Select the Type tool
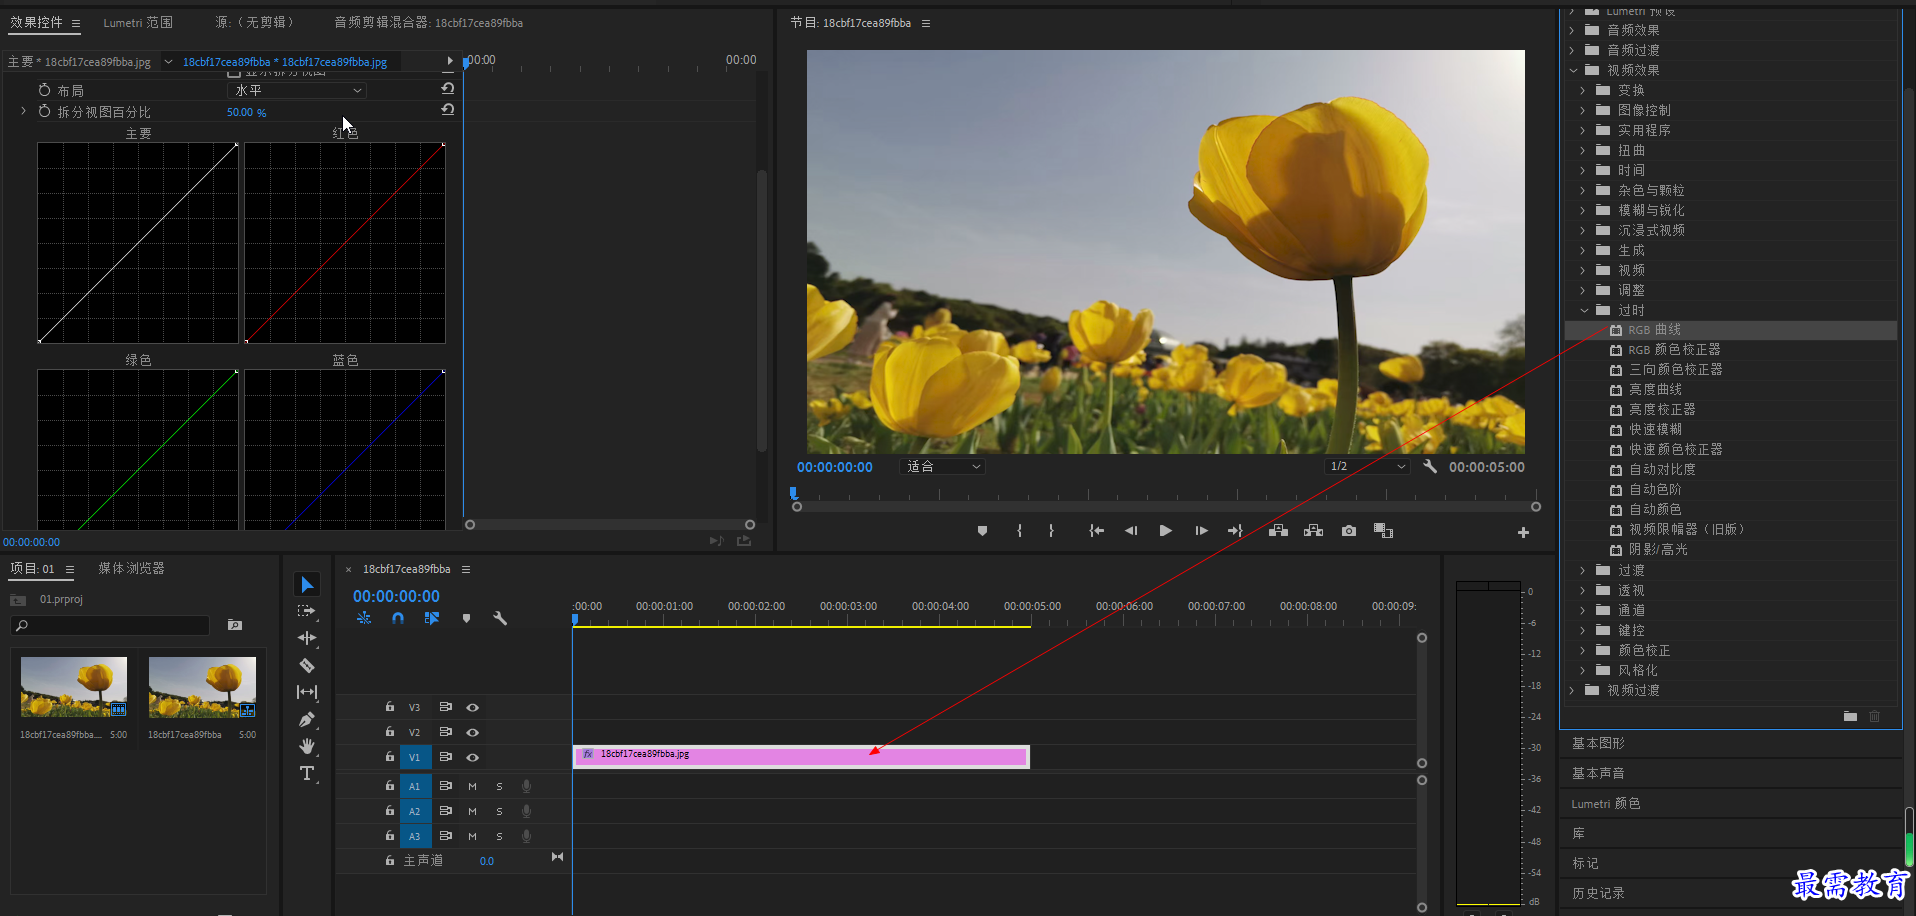Screen dimensions: 1916x916 (x=307, y=773)
